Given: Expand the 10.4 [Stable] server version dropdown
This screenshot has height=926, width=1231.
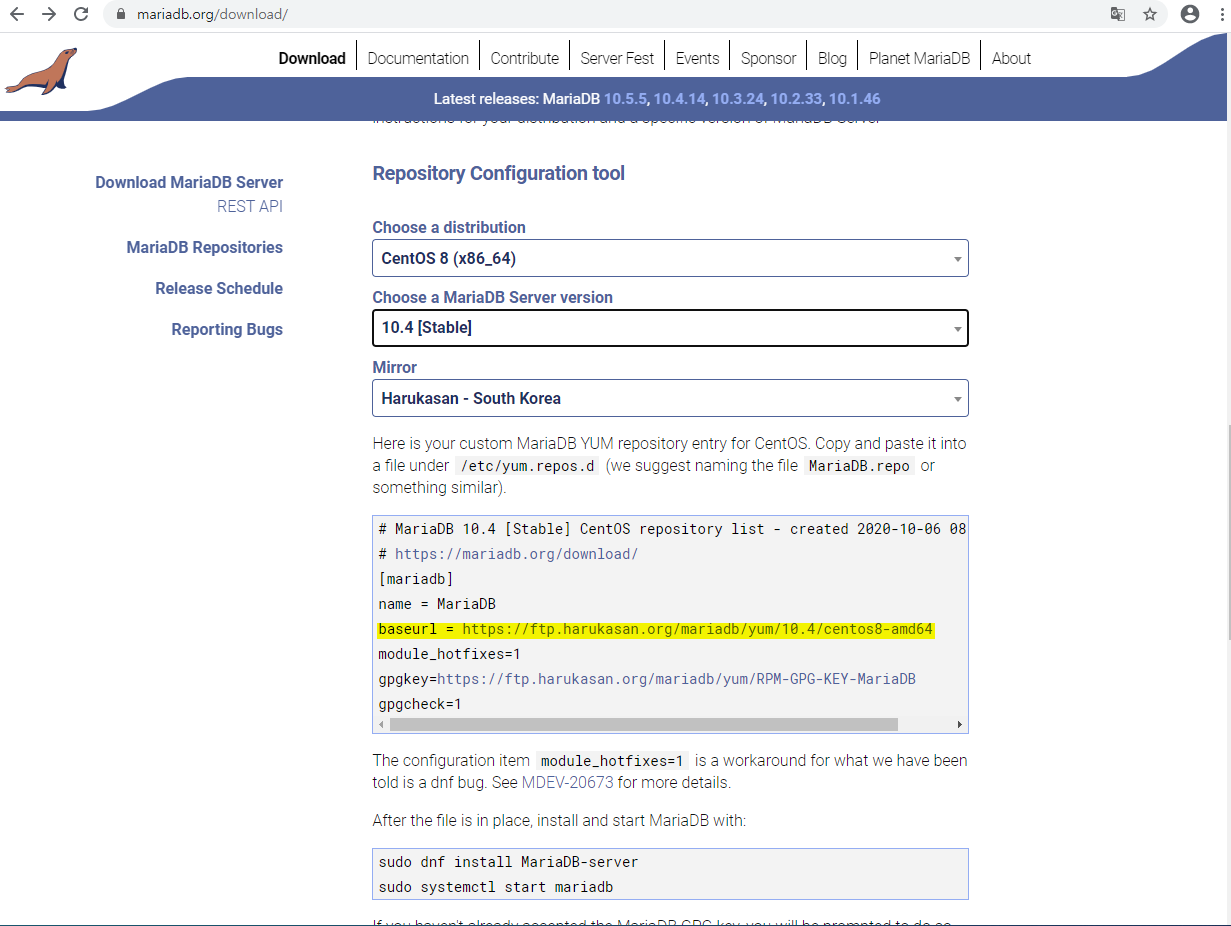Looking at the screenshot, I should pyautogui.click(x=670, y=328).
